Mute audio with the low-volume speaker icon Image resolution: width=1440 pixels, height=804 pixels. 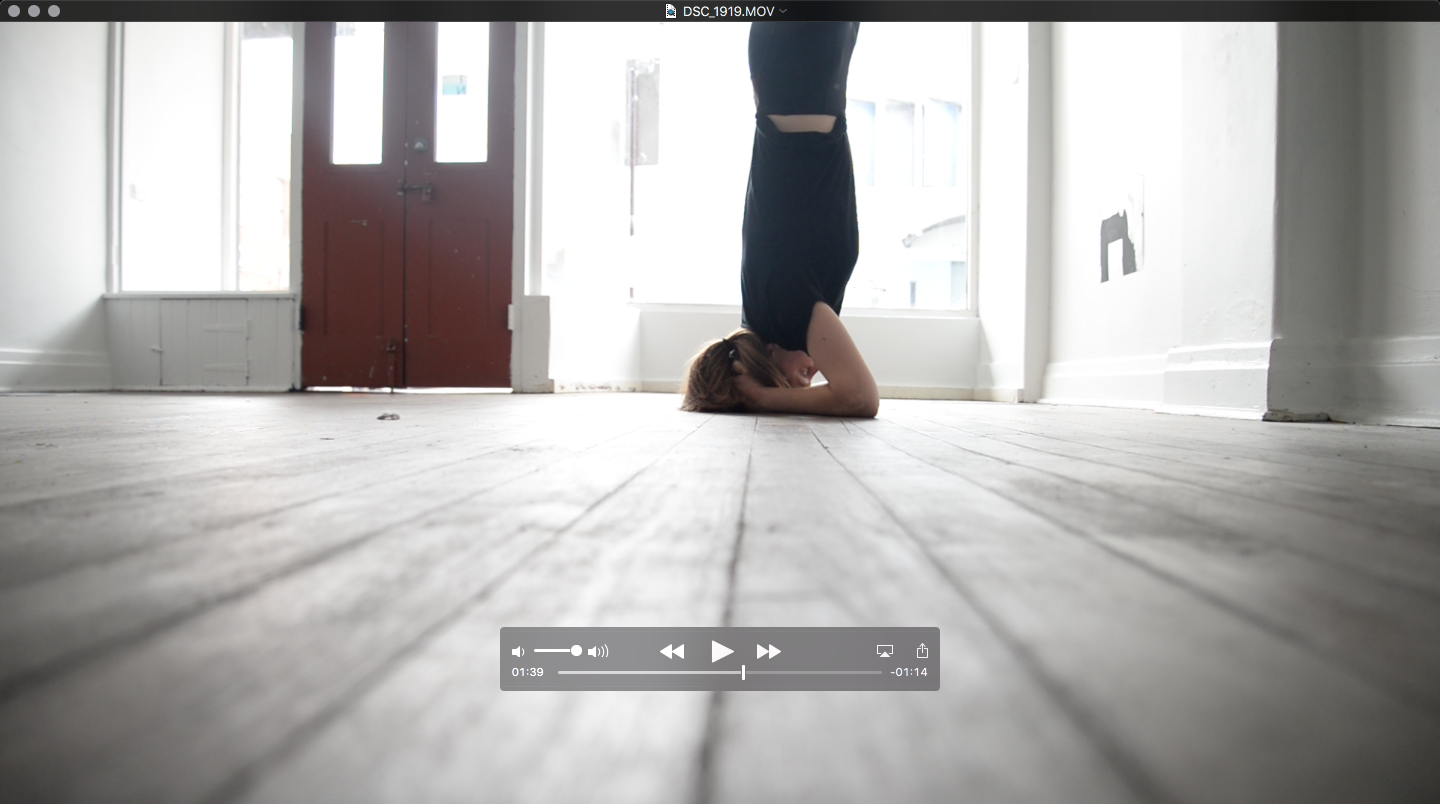click(x=518, y=652)
